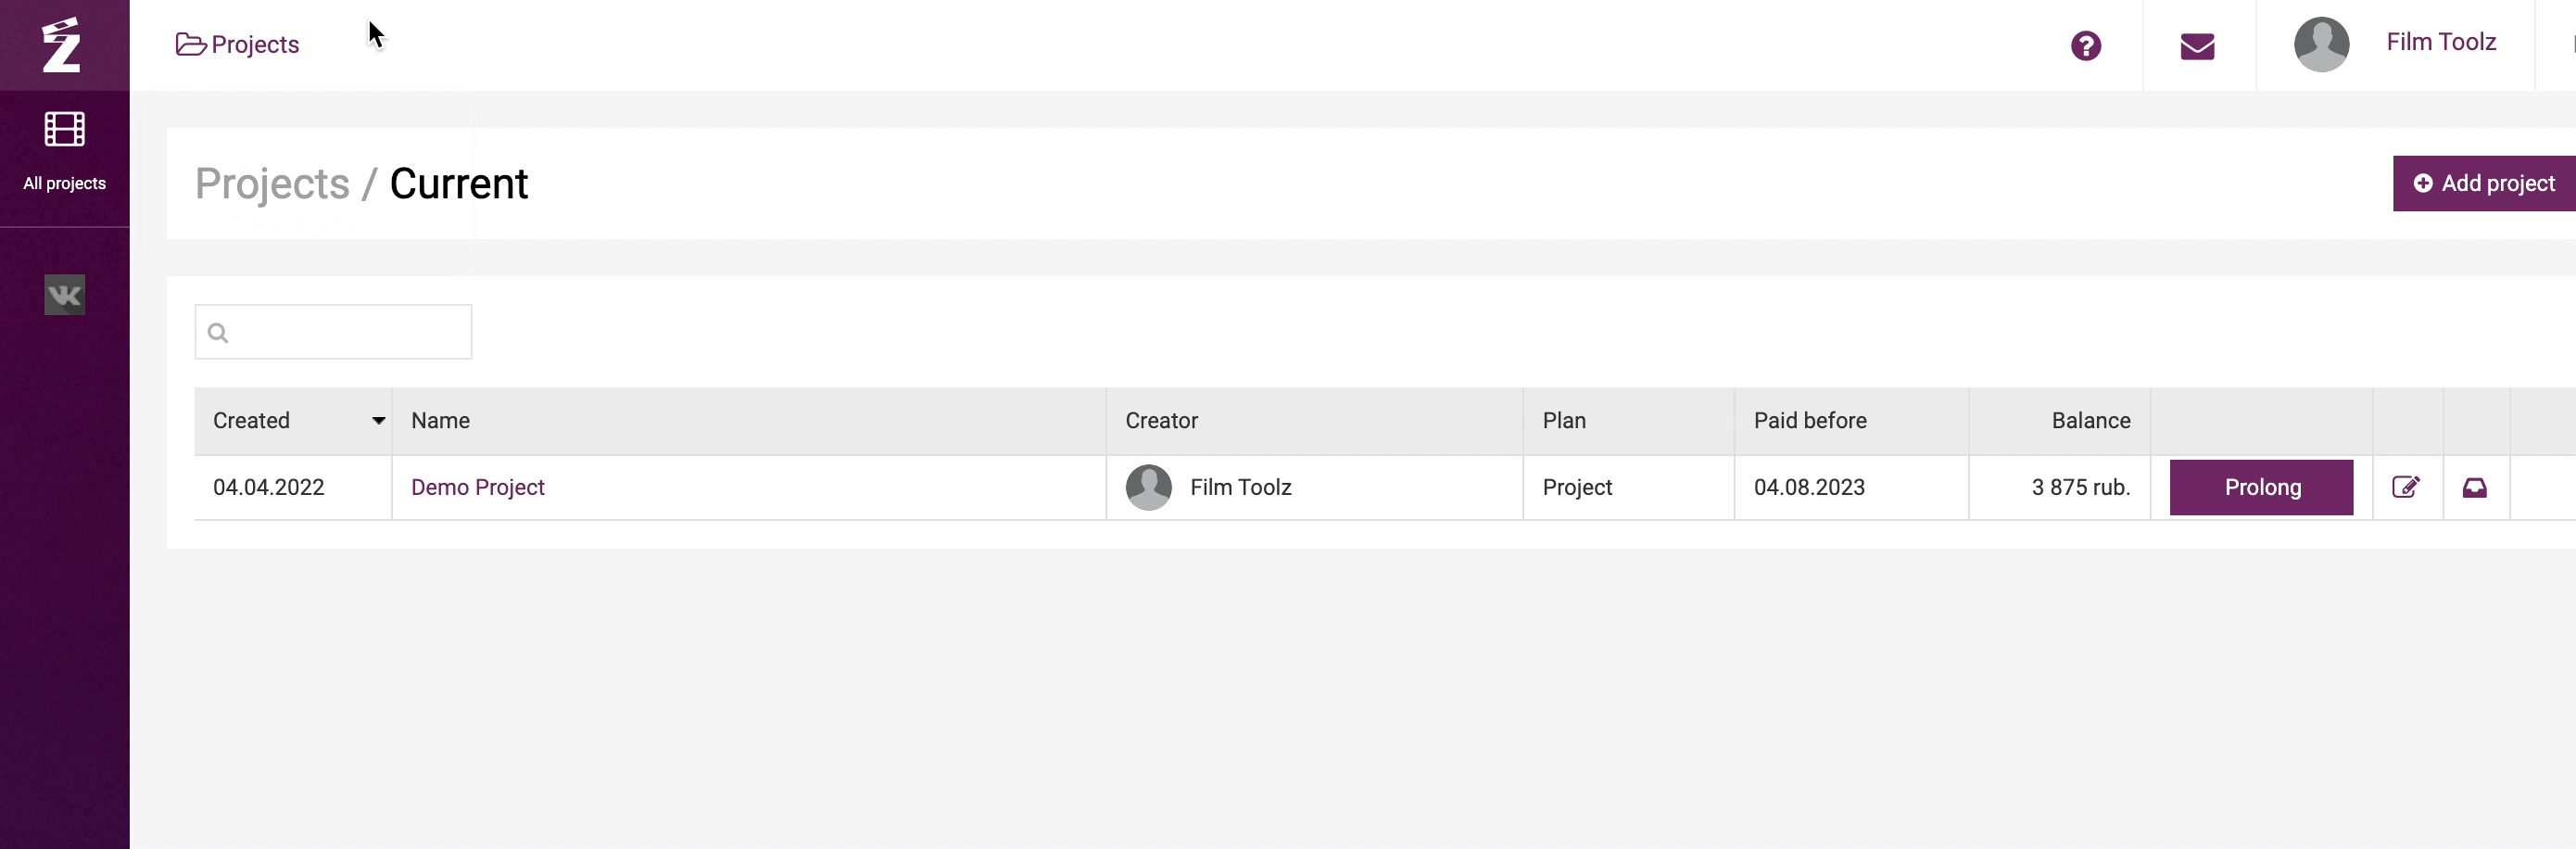Click the Add project button
2576x849 pixels.
pyautogui.click(x=2484, y=183)
